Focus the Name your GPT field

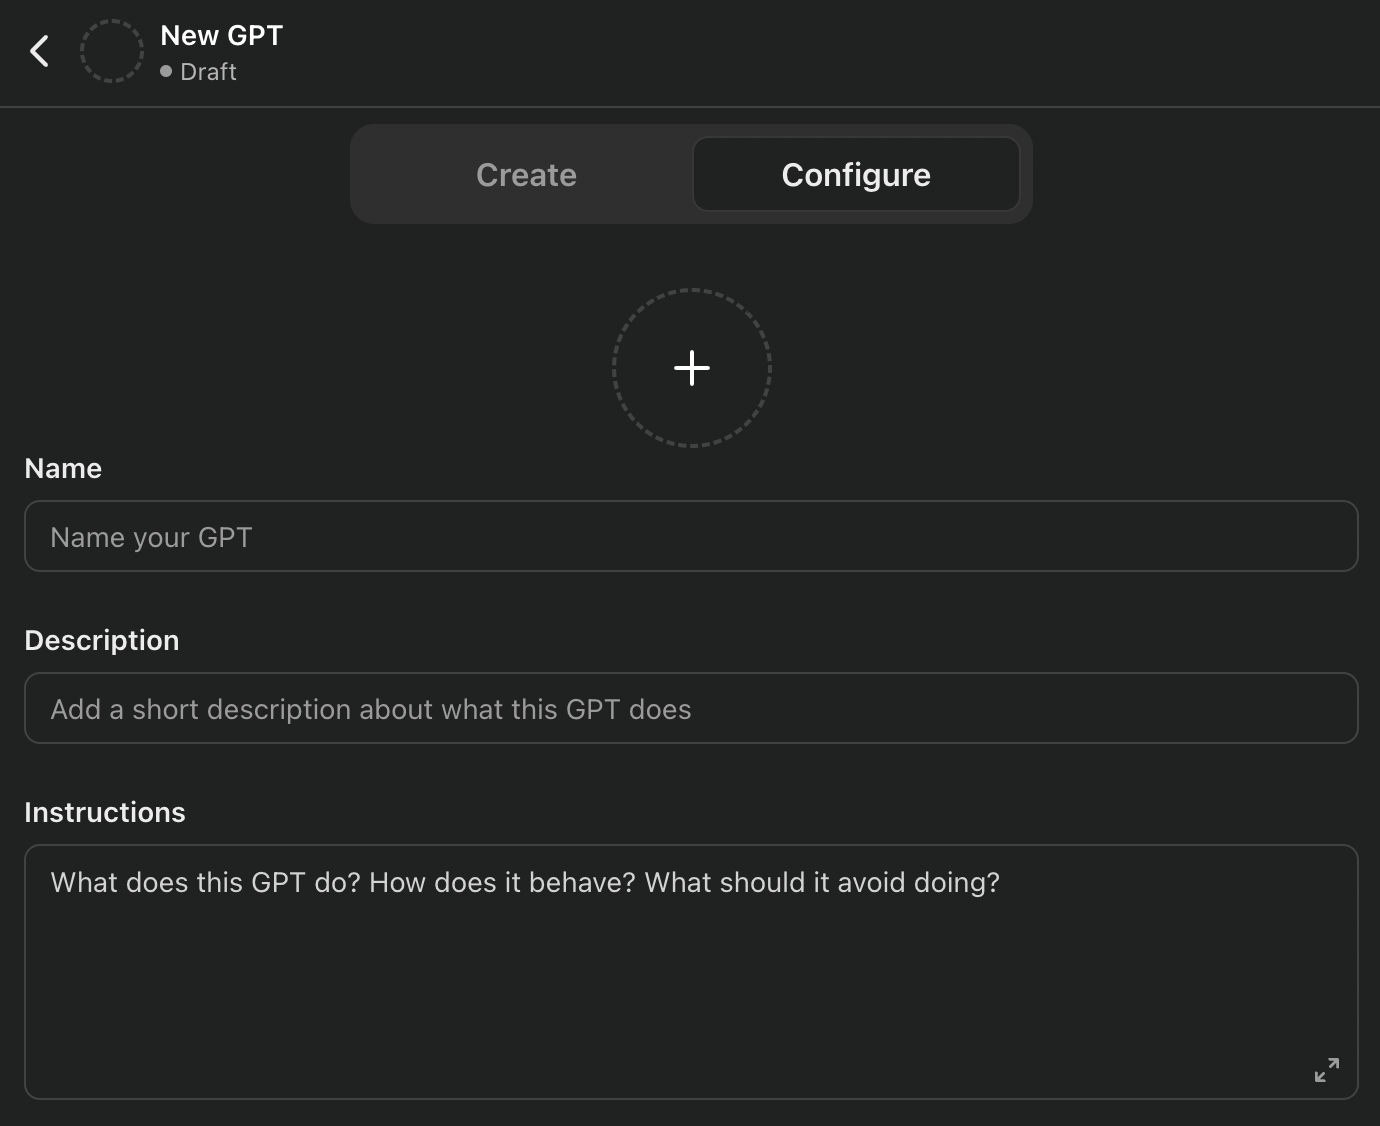691,536
